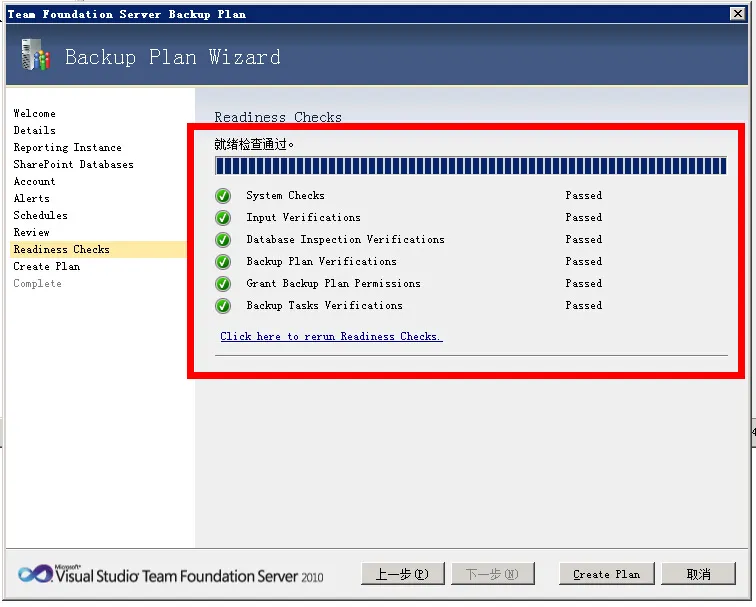
Task: Click the check icon beside Backup Tasks Verifications
Action: 223,306
